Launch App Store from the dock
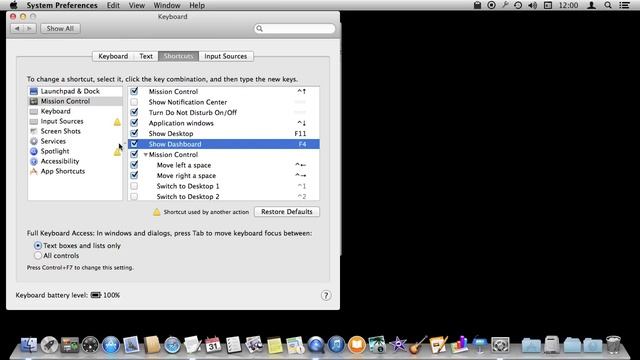 [111, 344]
